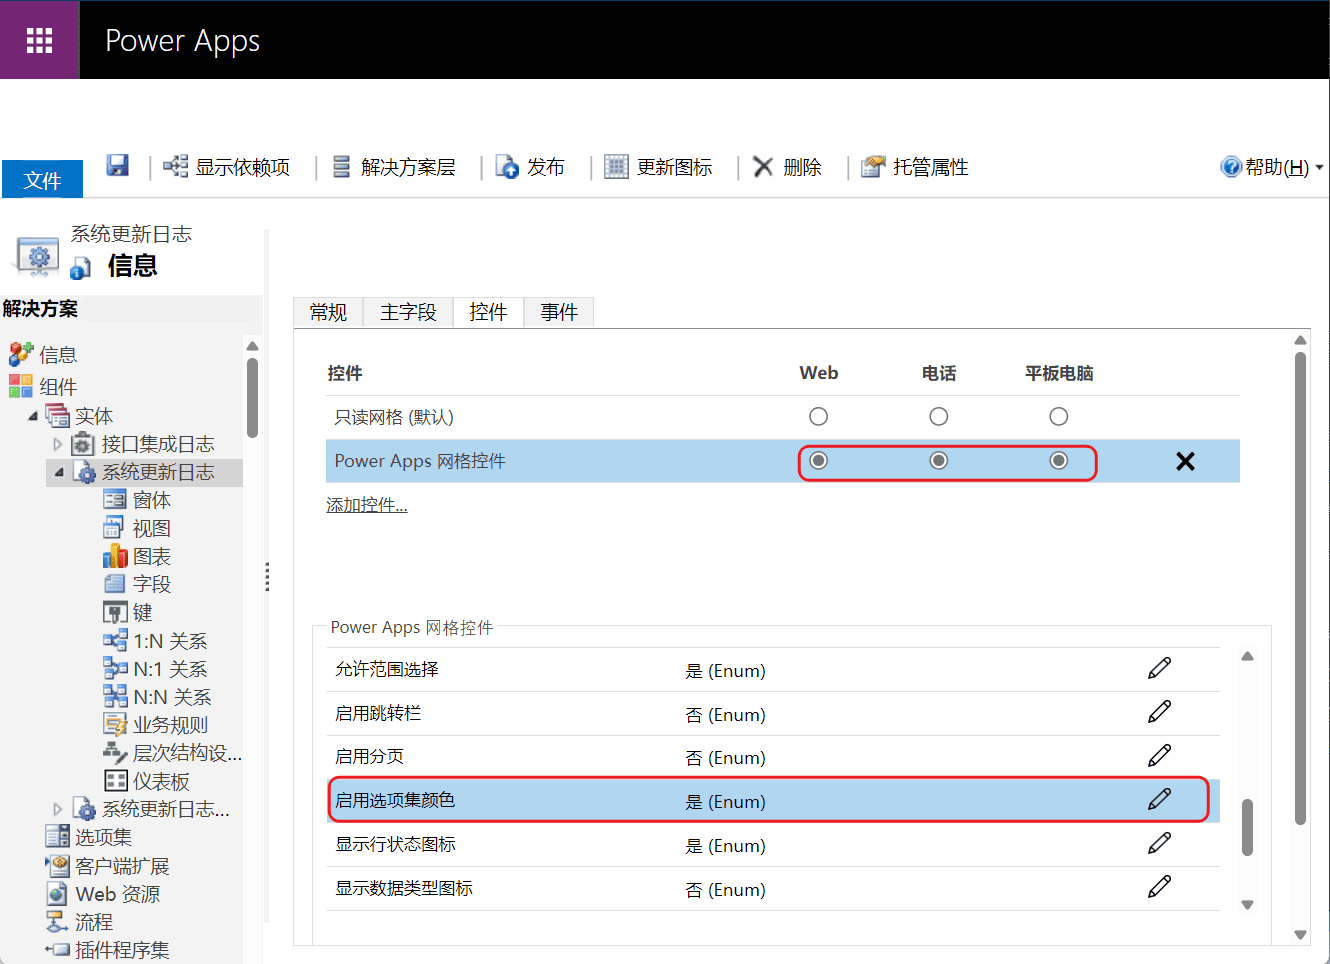Open the 业务规则 tree item
This screenshot has width=1330, height=964.
click(x=171, y=725)
